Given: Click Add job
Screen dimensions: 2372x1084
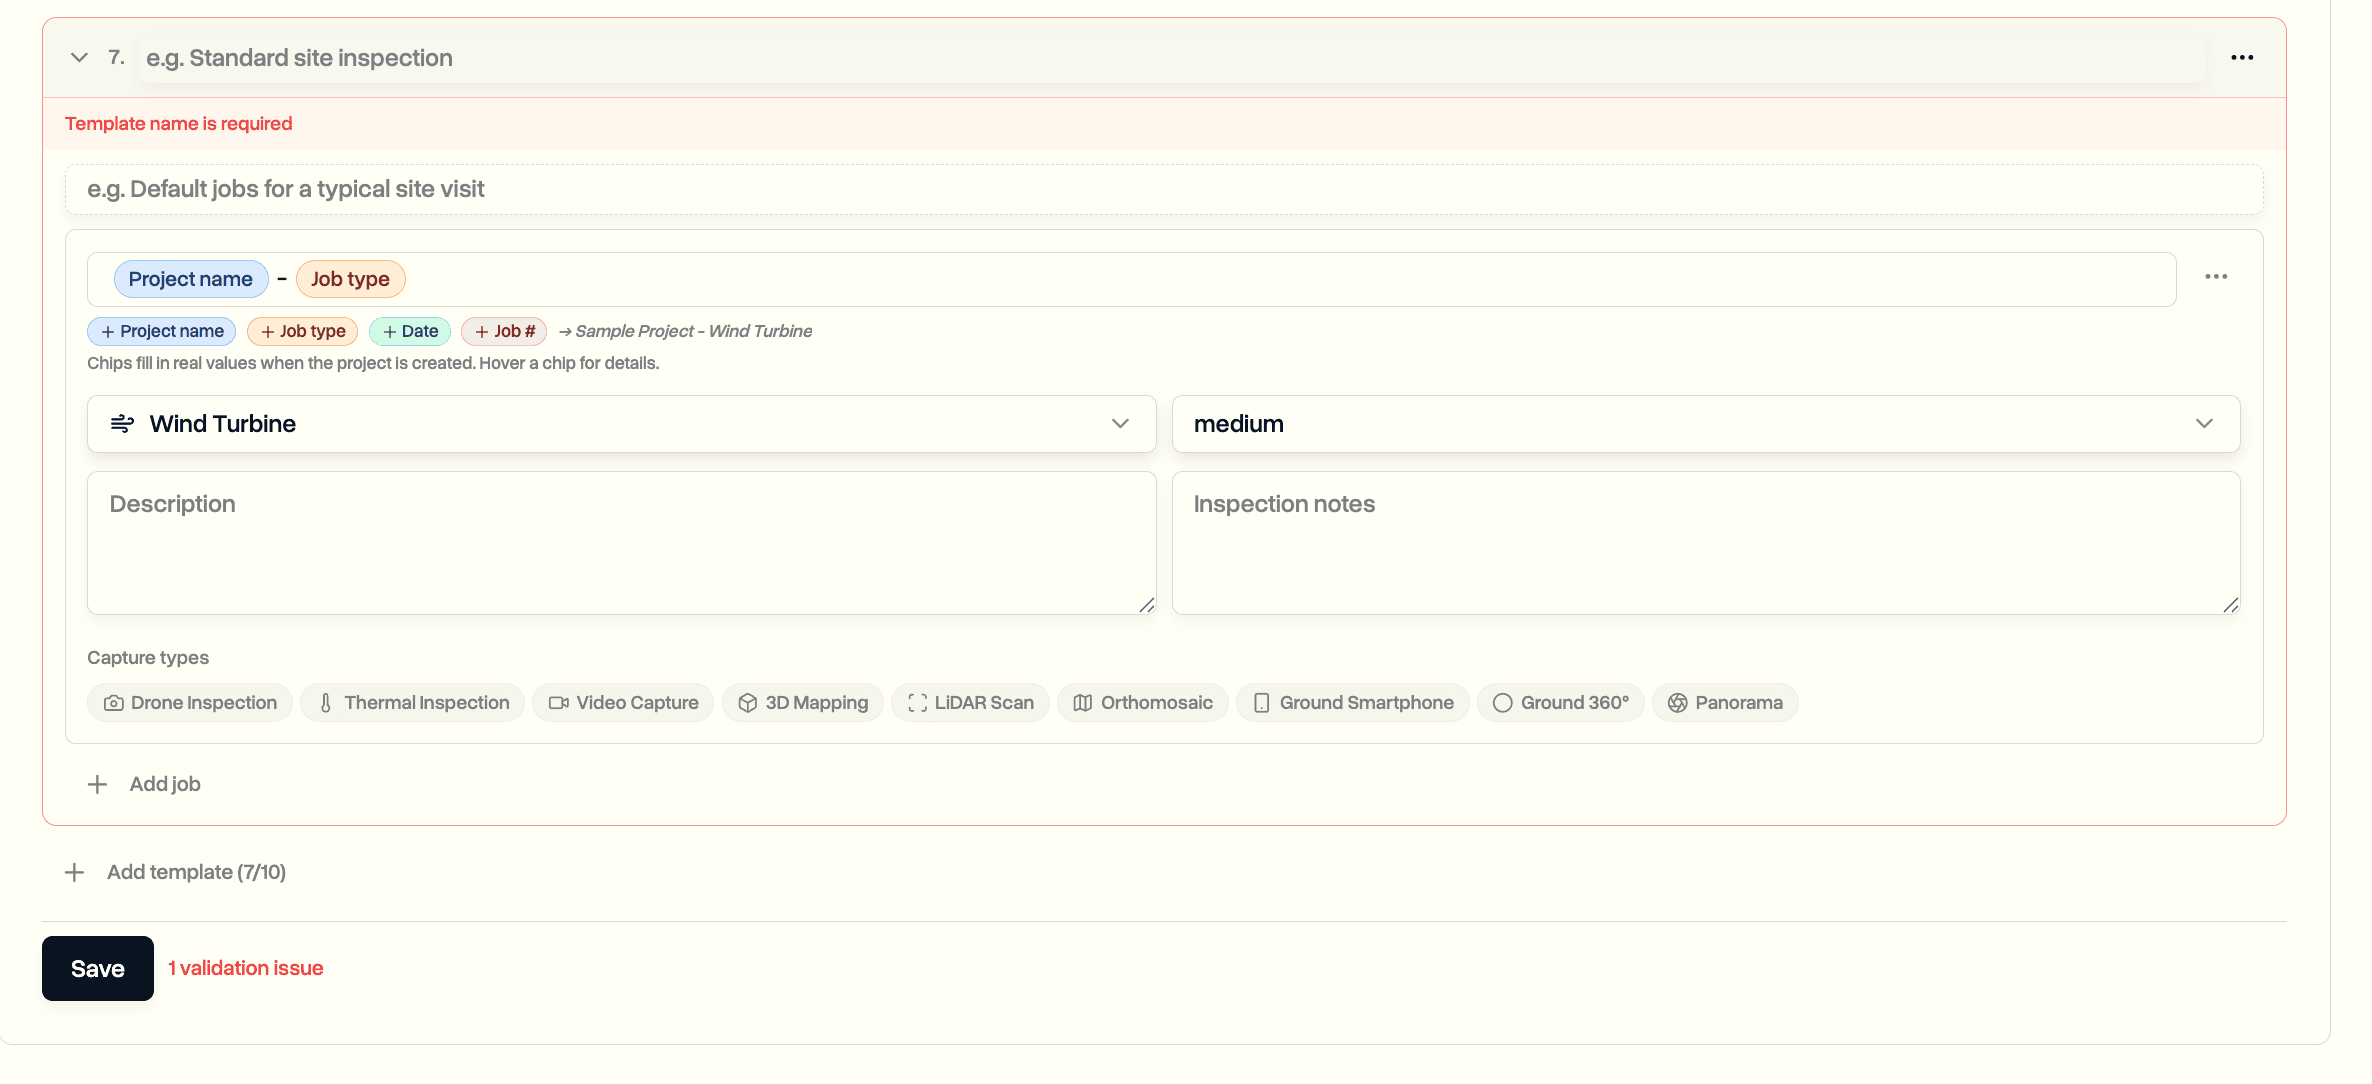Looking at the screenshot, I should pyautogui.click(x=144, y=785).
